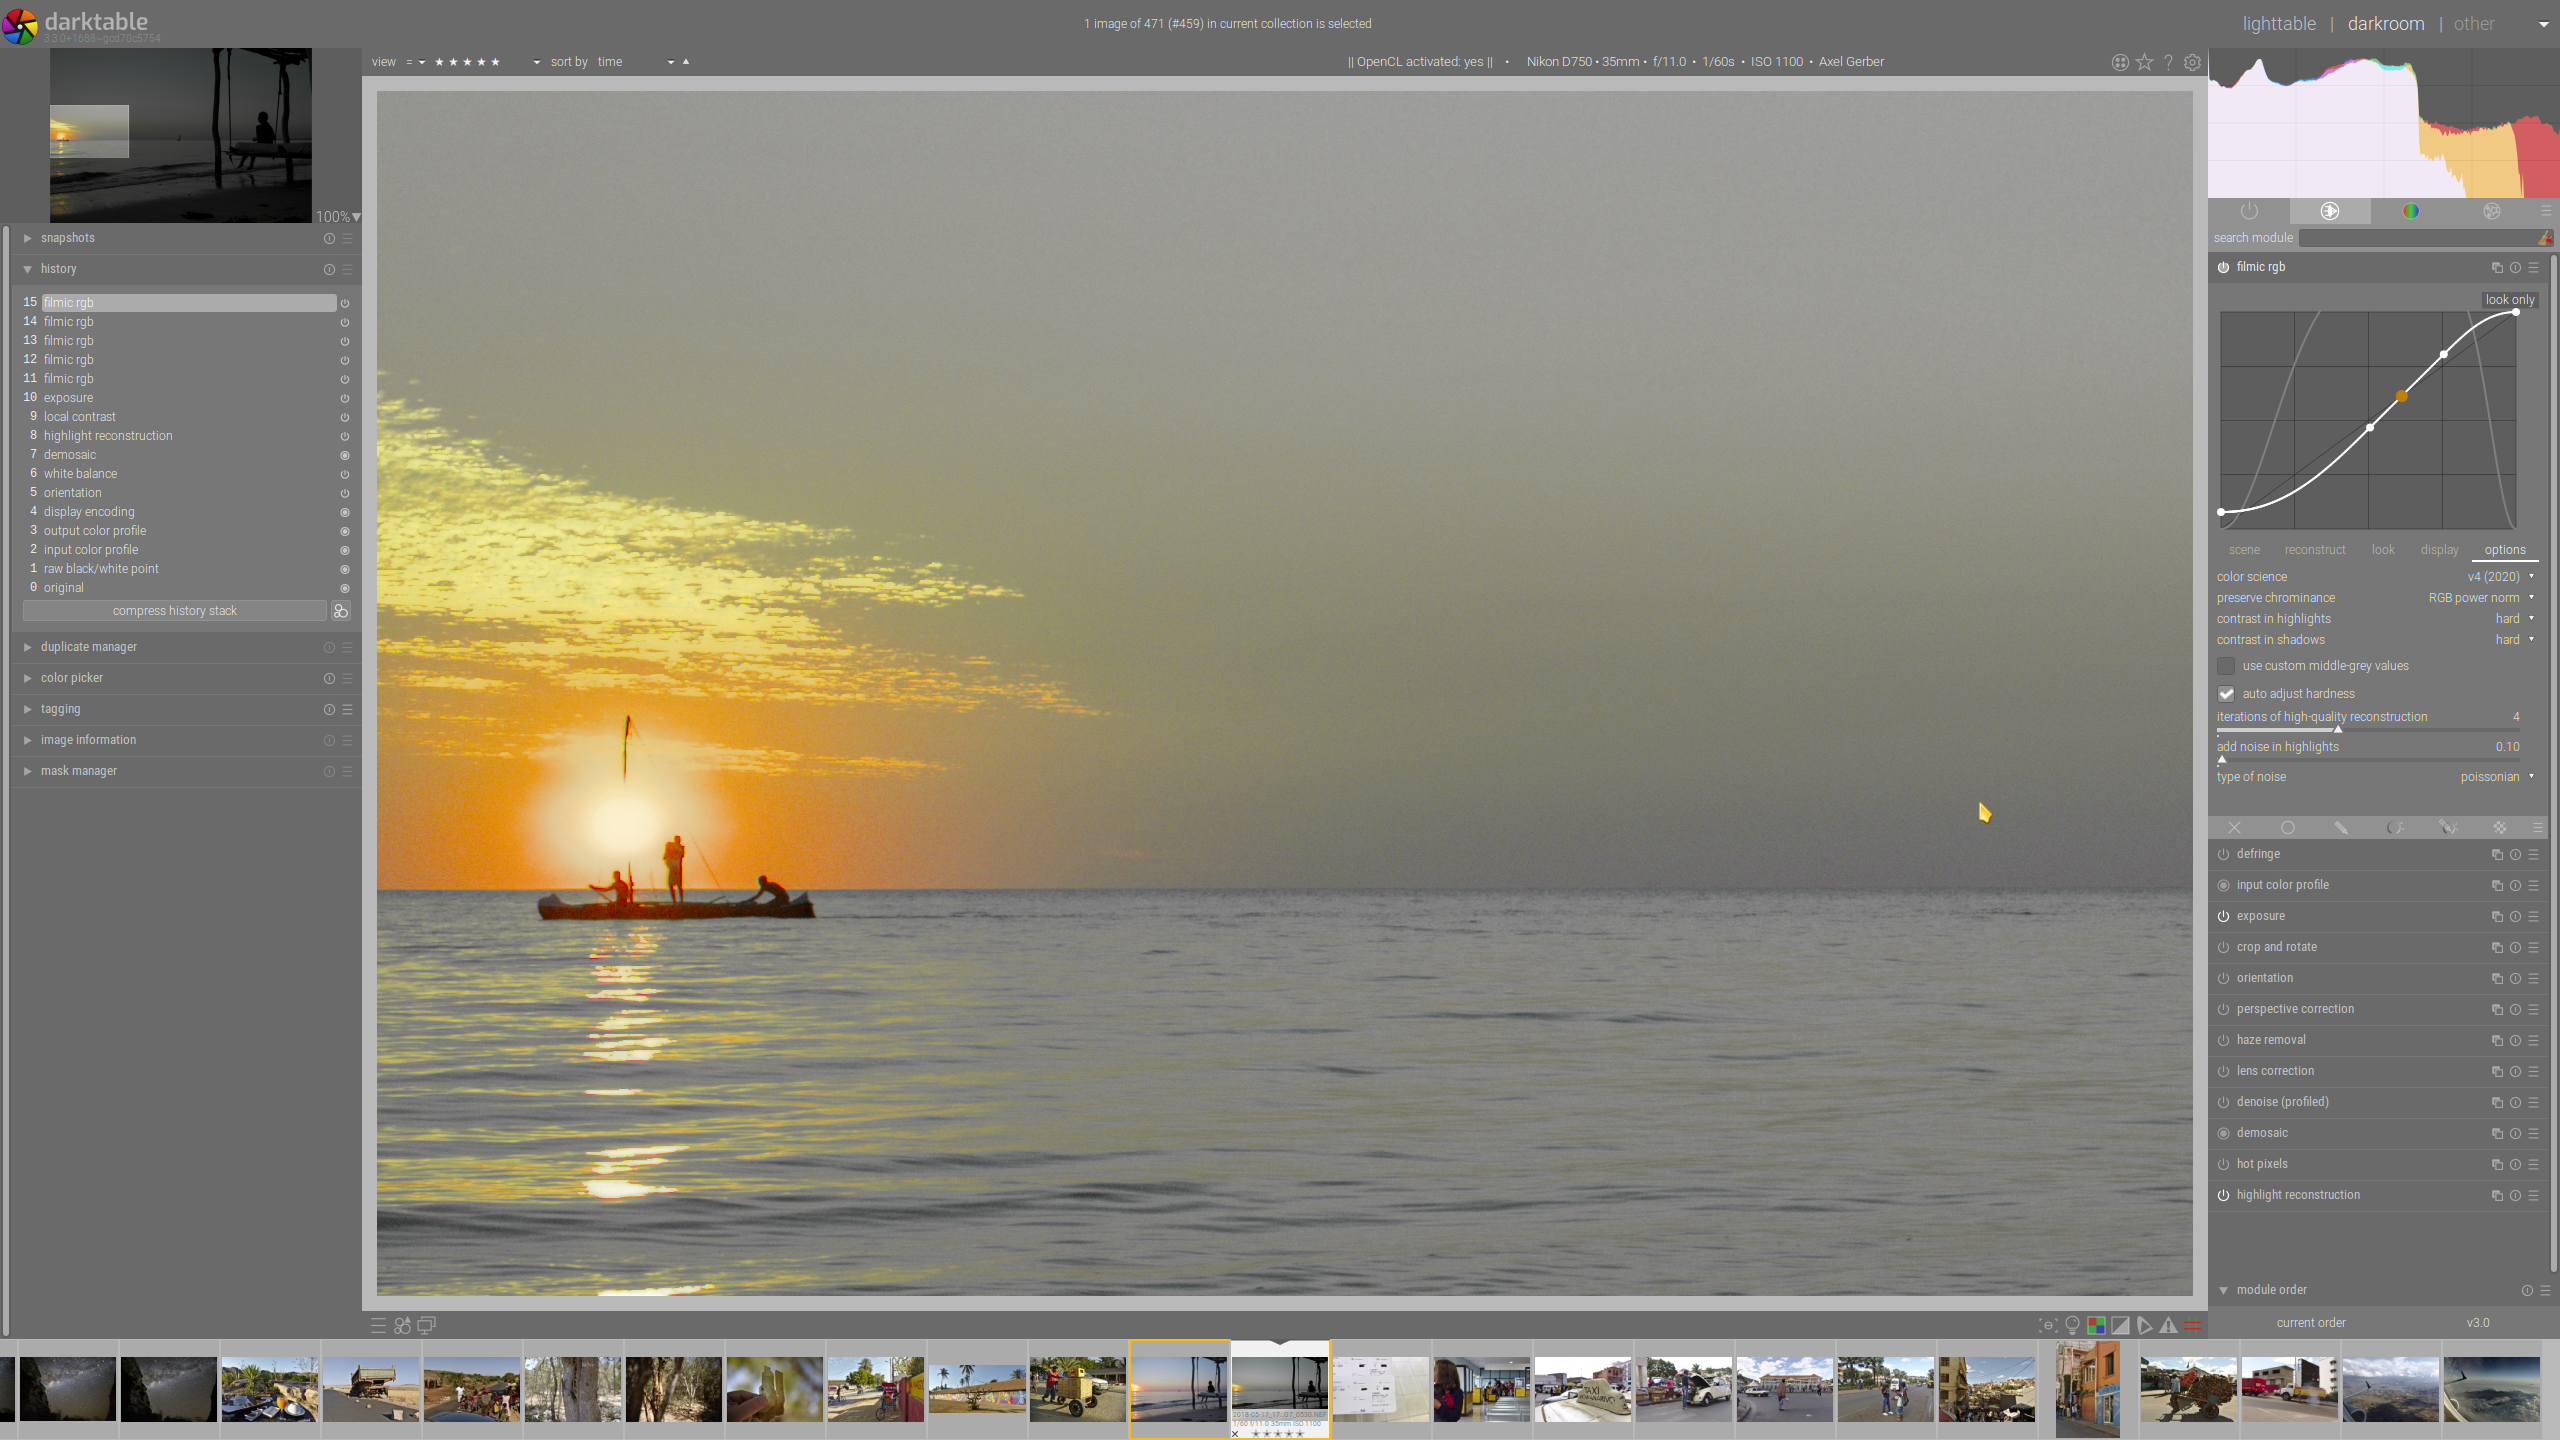Enable defringe module power button
The image size is (2560, 1440).
2223,854
